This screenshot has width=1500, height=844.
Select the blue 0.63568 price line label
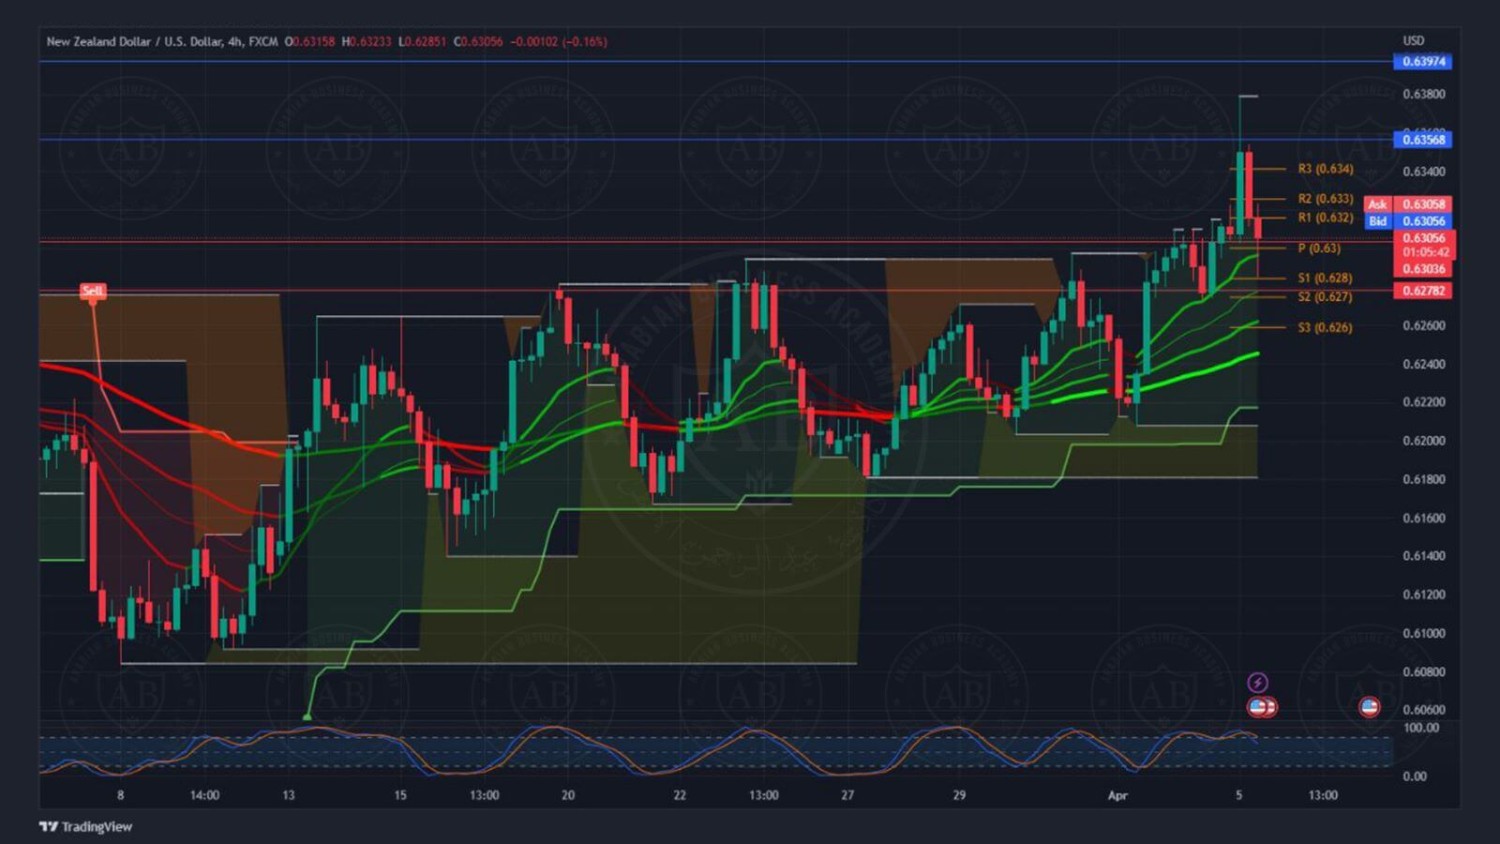click(1423, 140)
